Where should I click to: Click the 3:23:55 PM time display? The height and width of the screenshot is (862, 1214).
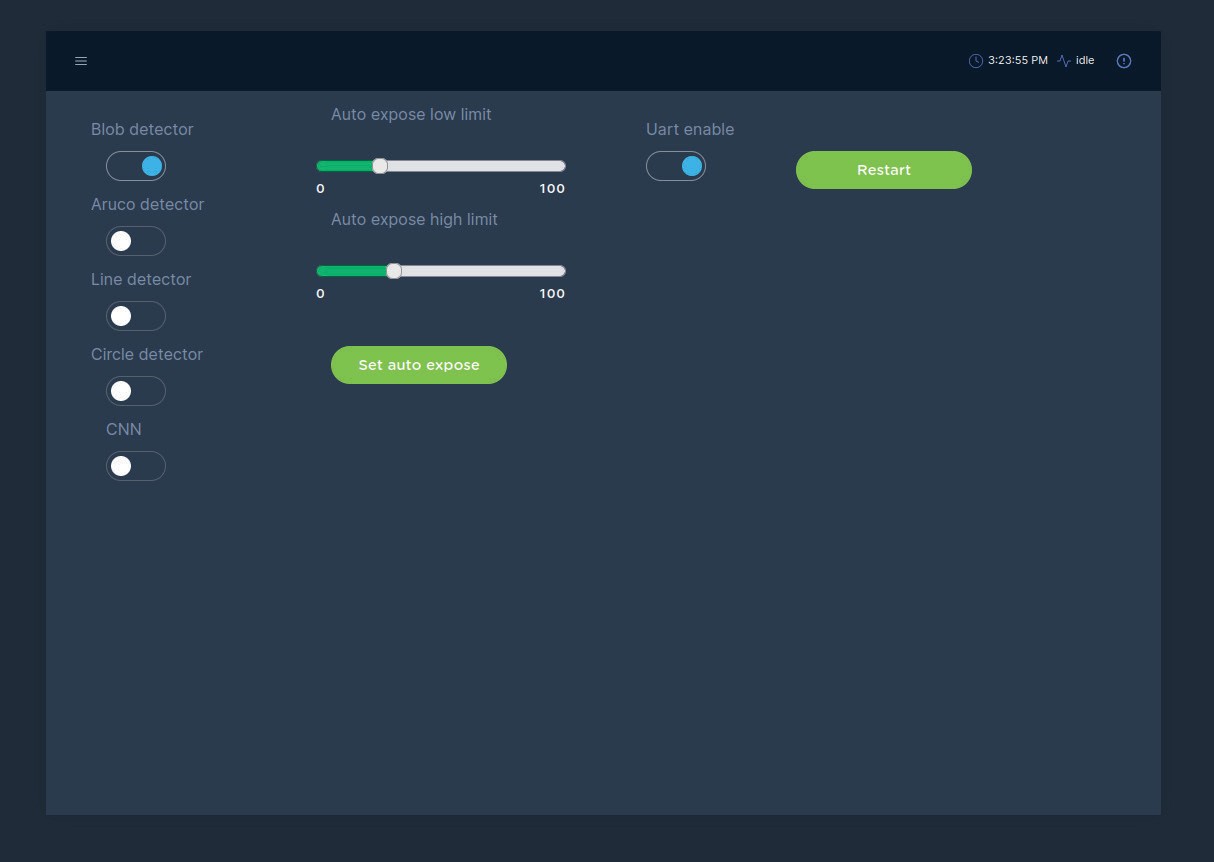[1017, 61]
